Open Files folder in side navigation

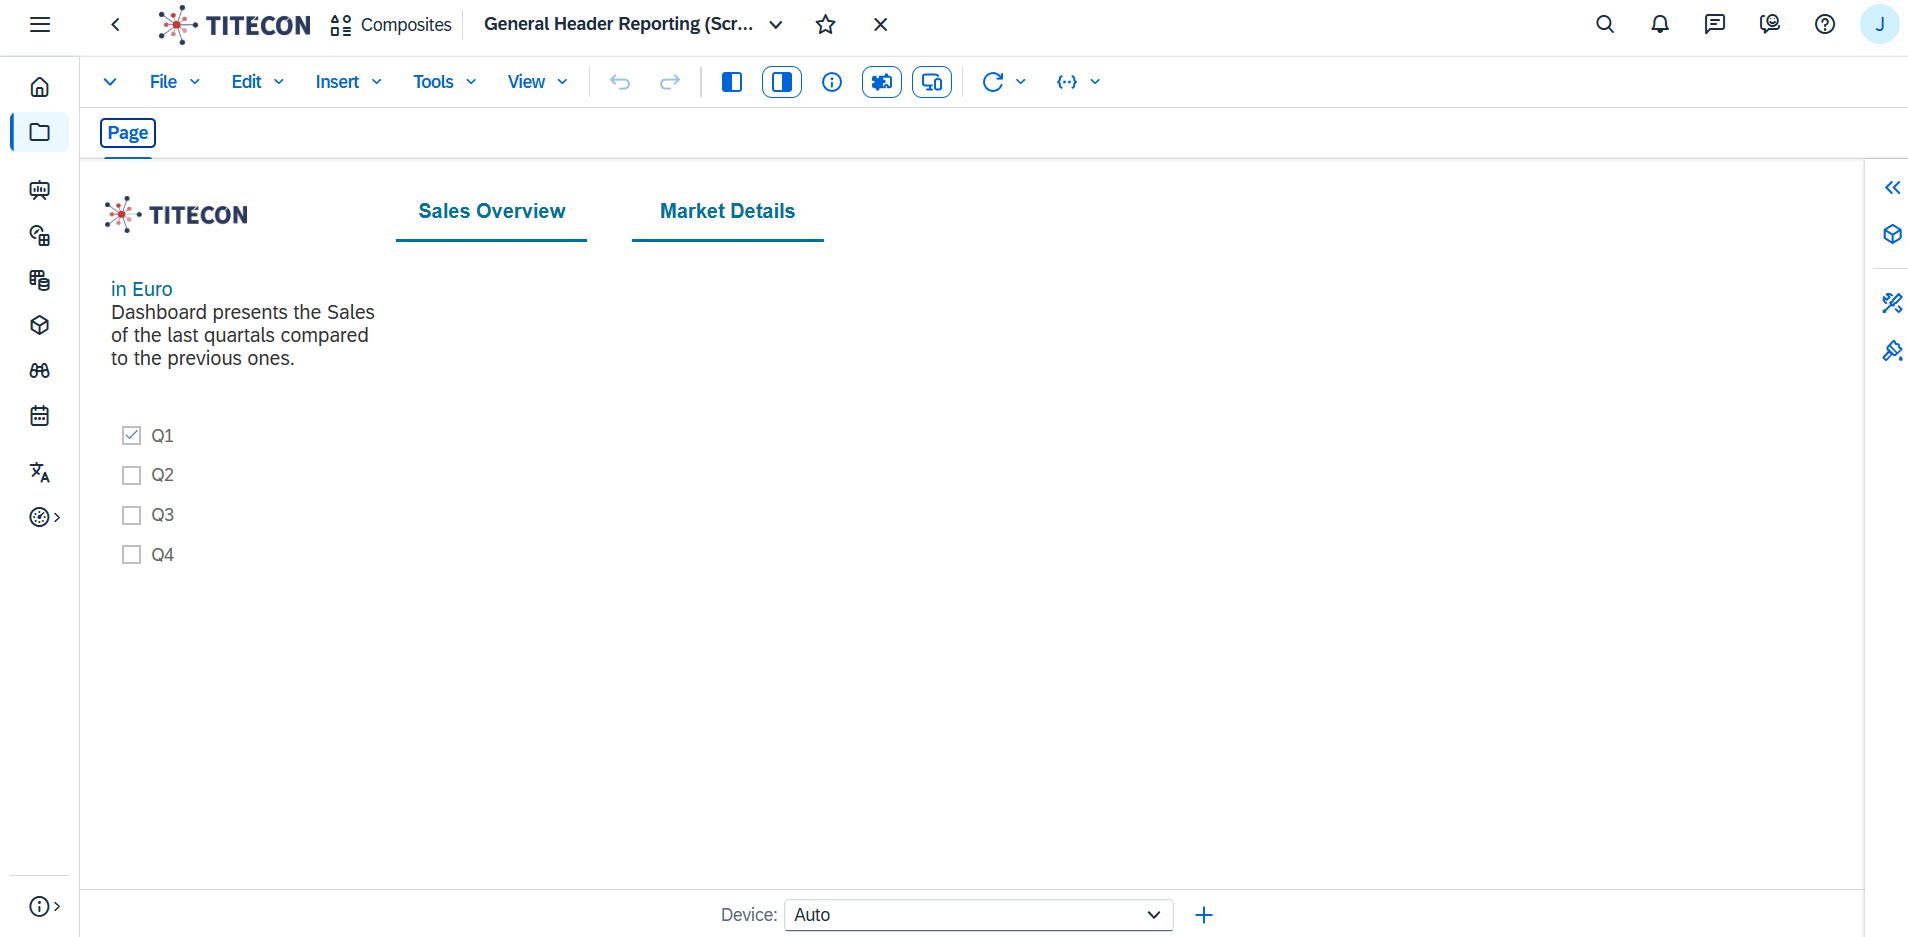(40, 132)
